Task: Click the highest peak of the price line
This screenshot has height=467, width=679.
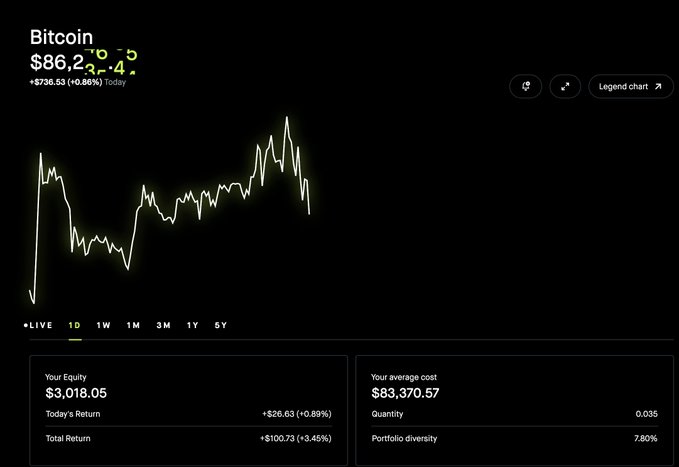Action: tap(287, 117)
